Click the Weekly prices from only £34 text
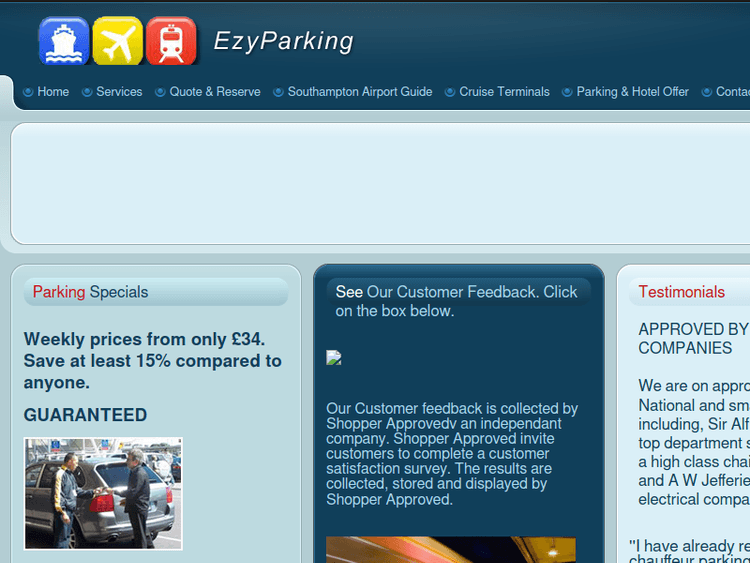 (153, 361)
